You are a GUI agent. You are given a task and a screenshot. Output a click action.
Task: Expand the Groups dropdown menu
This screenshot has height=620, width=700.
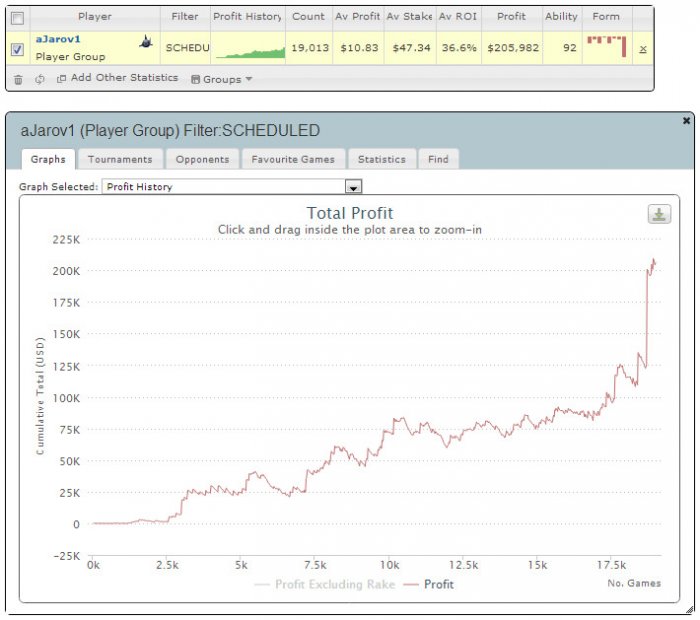point(222,79)
